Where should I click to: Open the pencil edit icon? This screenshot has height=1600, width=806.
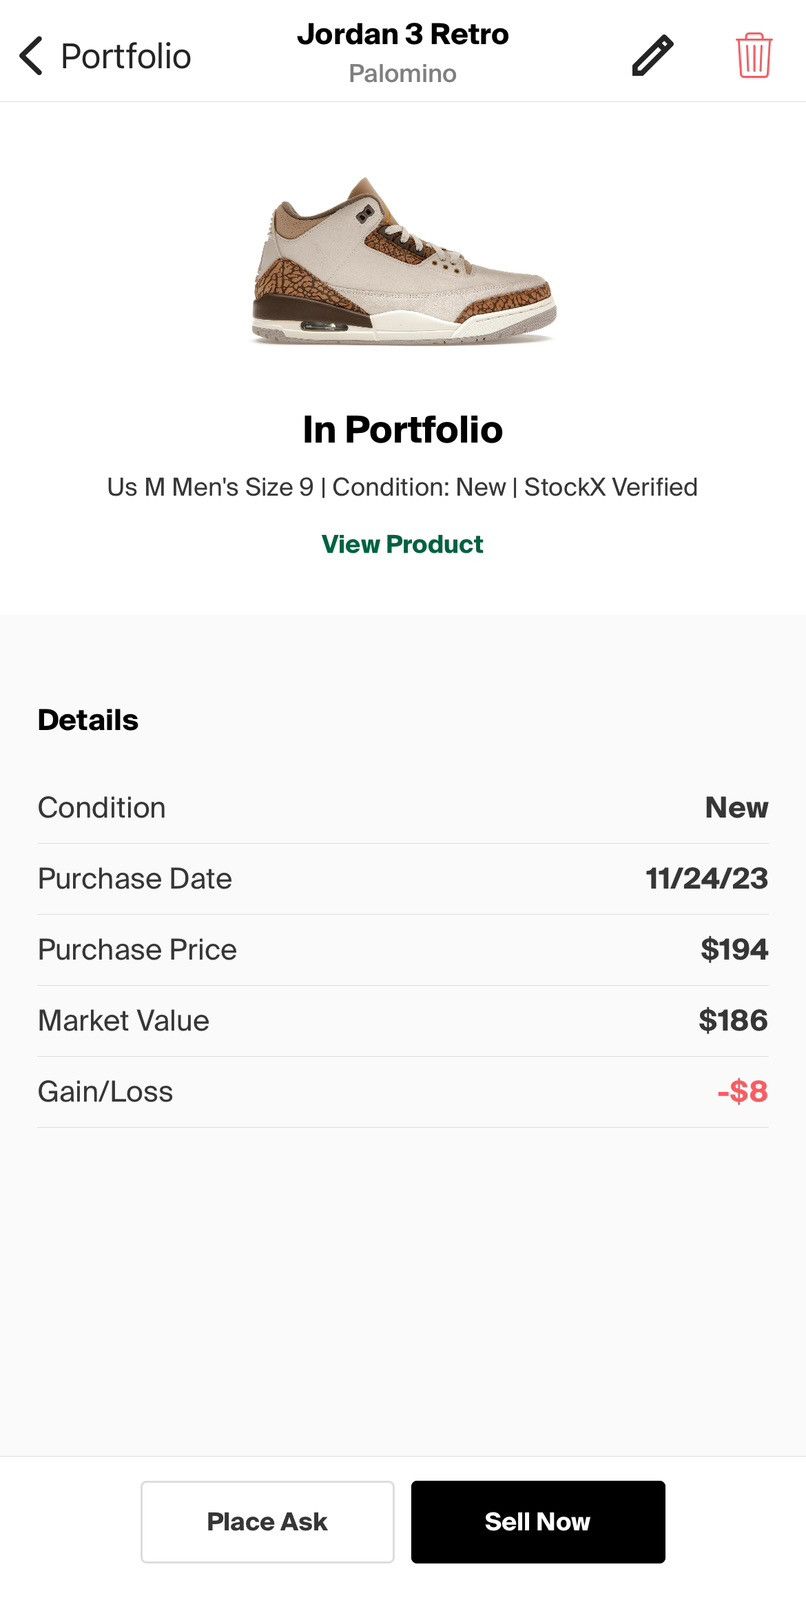click(x=653, y=56)
